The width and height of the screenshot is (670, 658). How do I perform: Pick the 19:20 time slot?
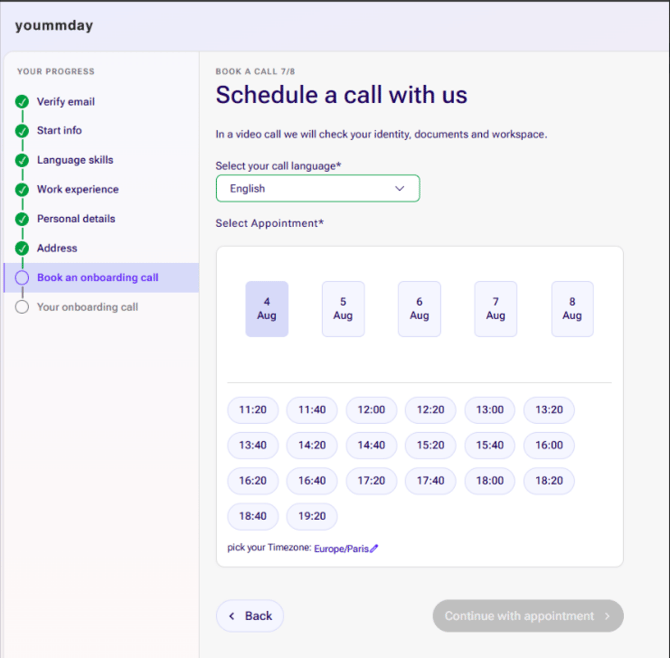coord(312,516)
